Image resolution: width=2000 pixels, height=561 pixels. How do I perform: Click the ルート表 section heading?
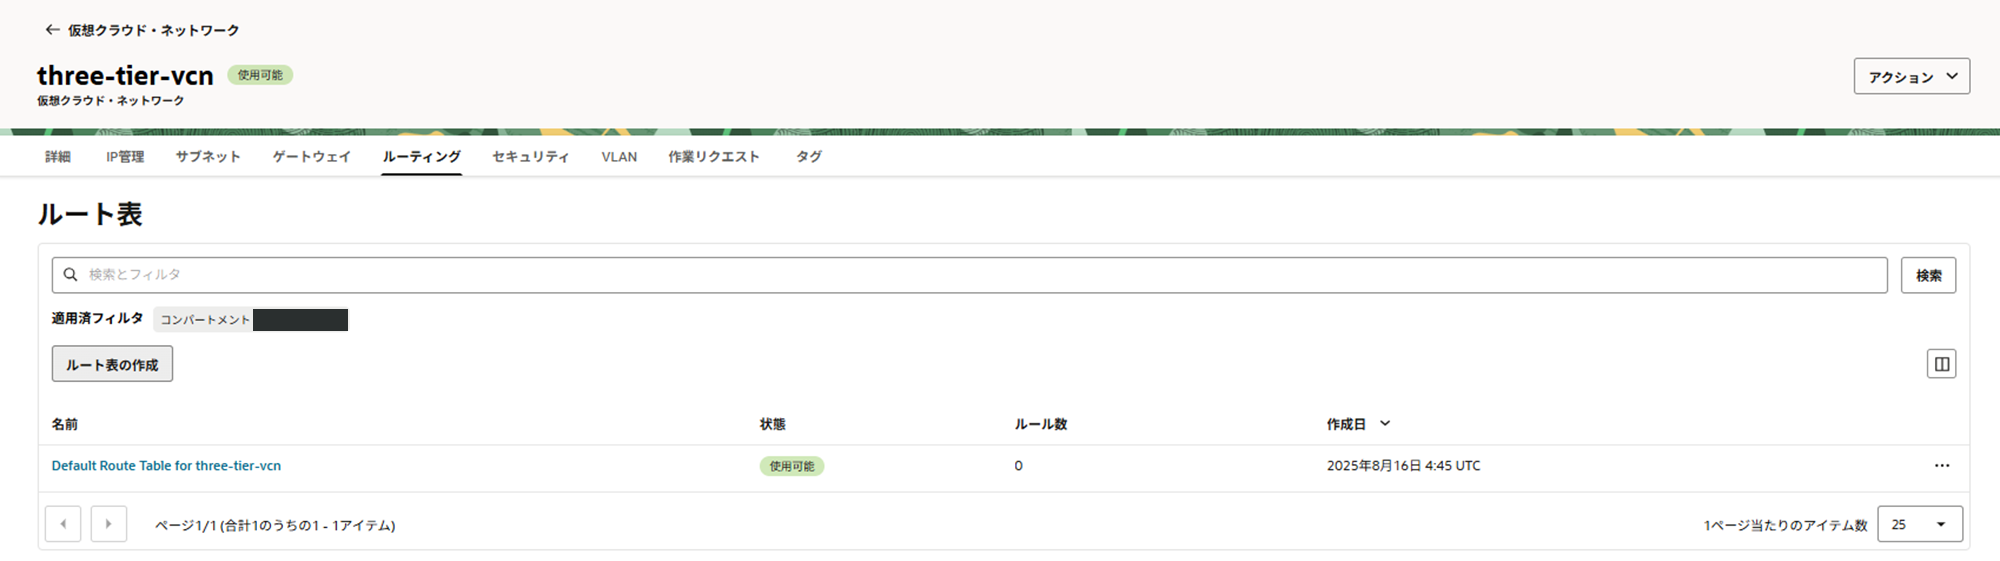click(90, 214)
